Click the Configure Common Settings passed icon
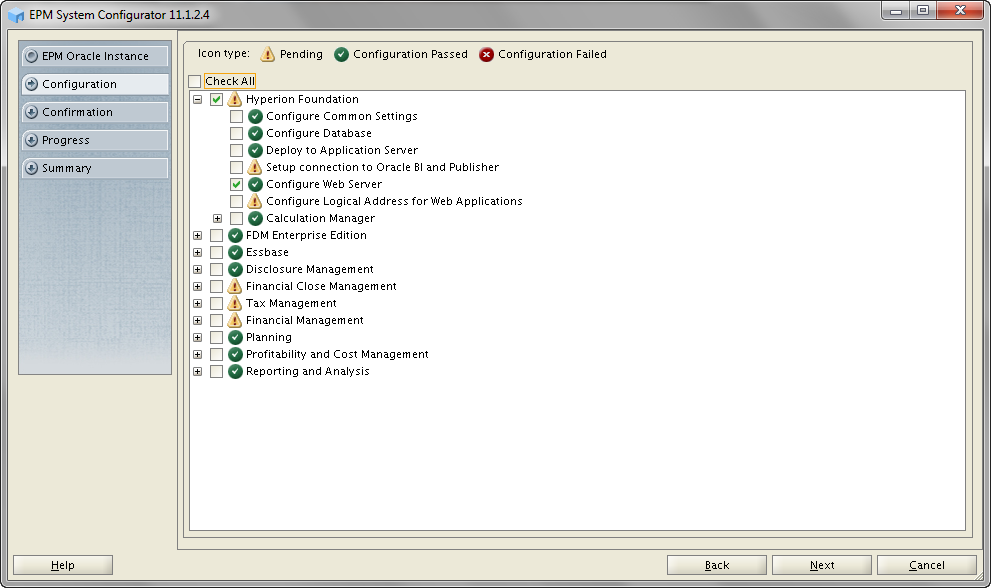Viewport: 991px width, 588px height. click(255, 116)
